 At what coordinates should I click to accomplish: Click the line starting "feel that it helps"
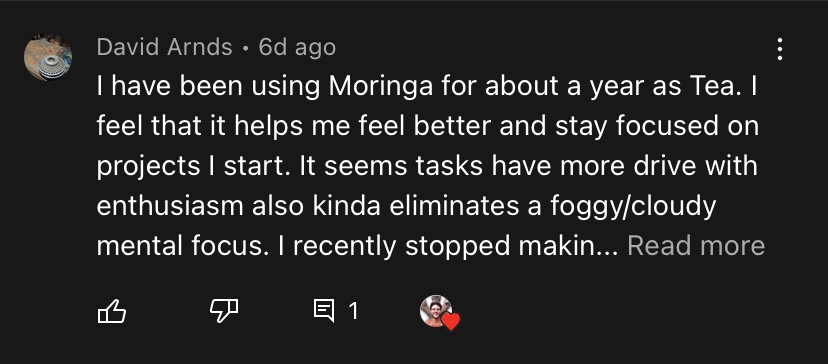[x=428, y=126]
